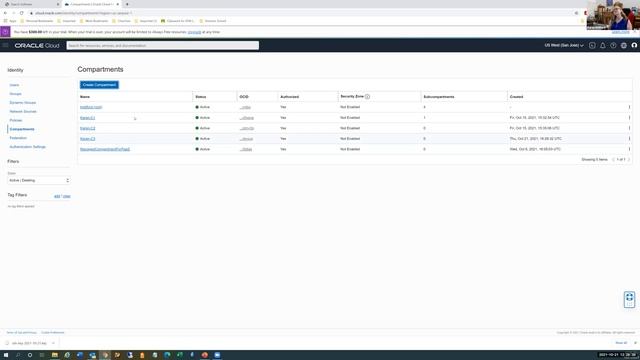Open actions menu for Karan-C3 row
This screenshot has width=640, height=360.
[629, 139]
